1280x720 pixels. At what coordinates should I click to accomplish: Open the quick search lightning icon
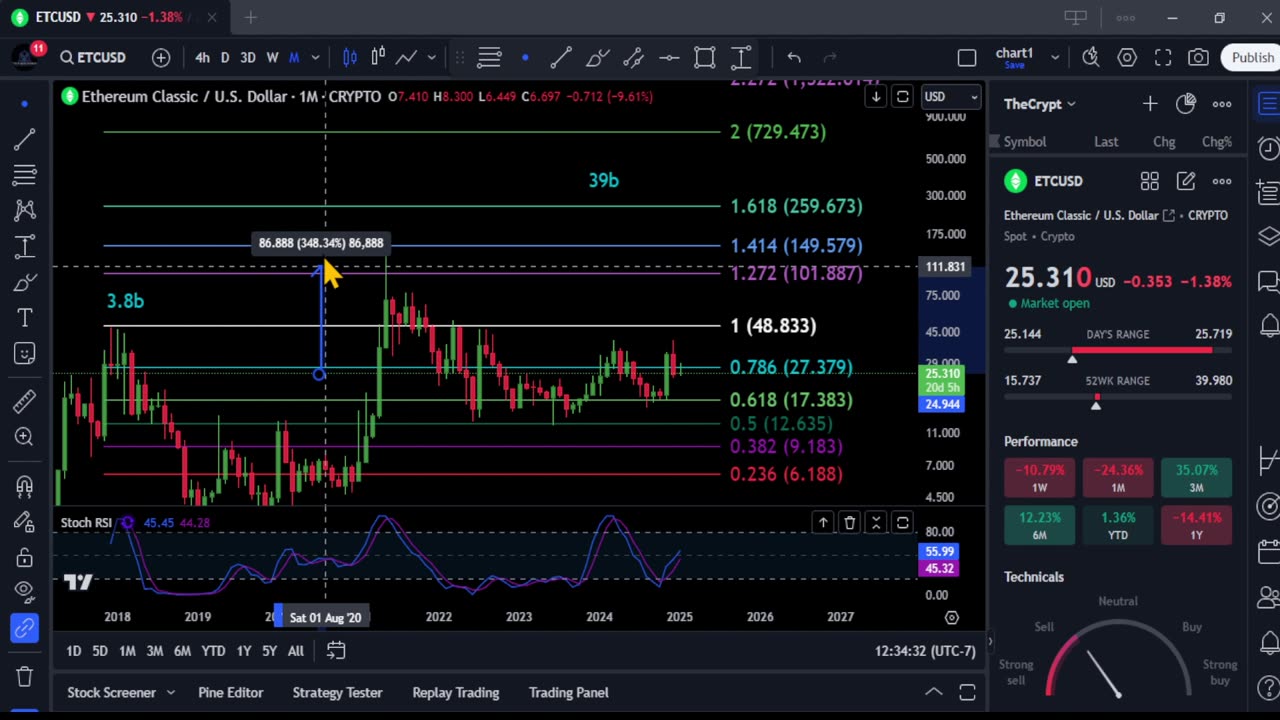pos(1091,57)
